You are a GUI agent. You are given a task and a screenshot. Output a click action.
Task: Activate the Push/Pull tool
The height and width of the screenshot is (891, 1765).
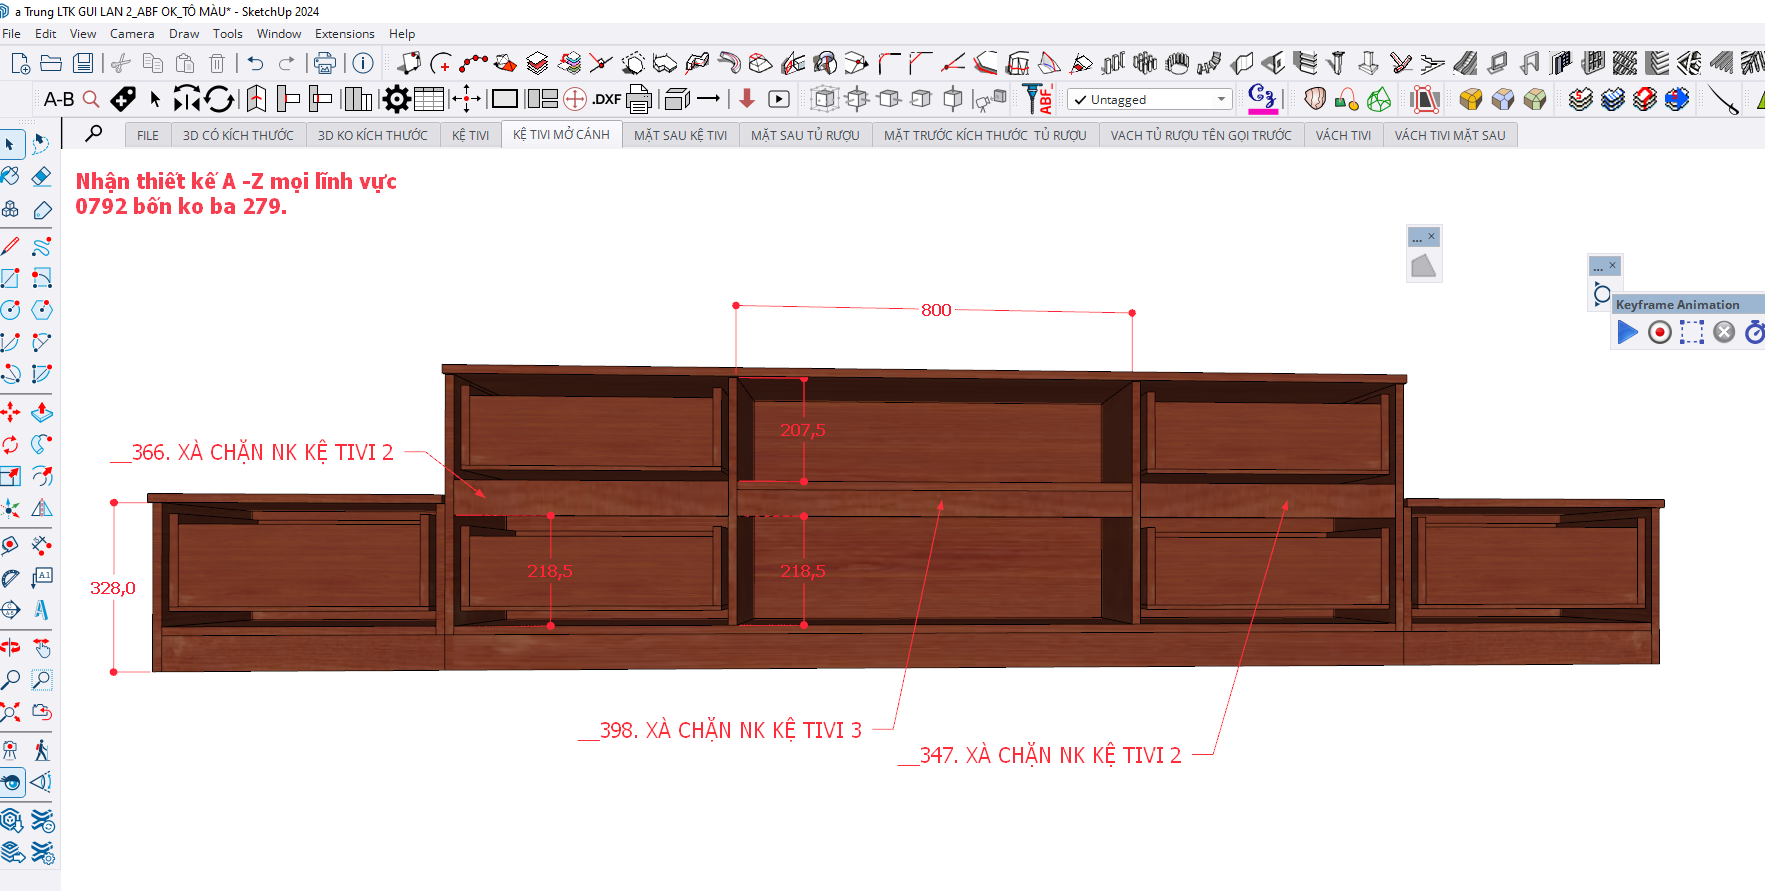tap(41, 412)
